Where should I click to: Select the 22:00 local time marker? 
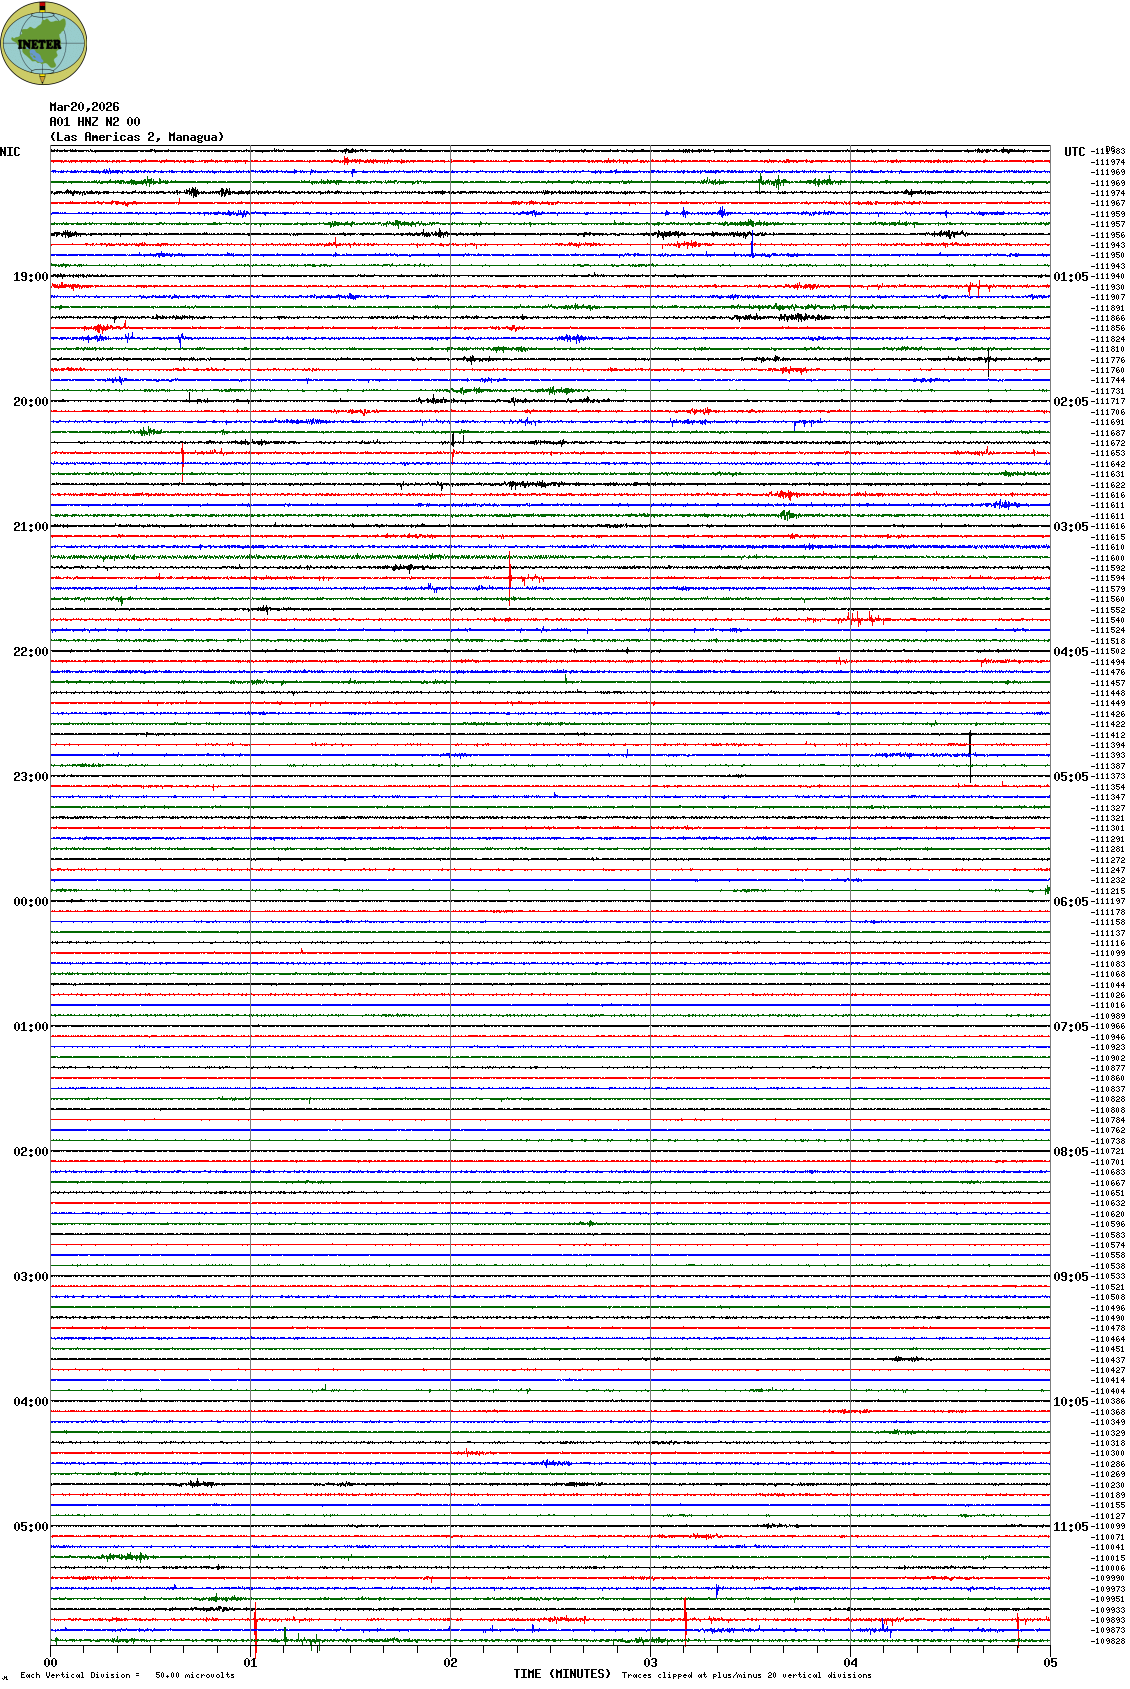click(x=30, y=652)
